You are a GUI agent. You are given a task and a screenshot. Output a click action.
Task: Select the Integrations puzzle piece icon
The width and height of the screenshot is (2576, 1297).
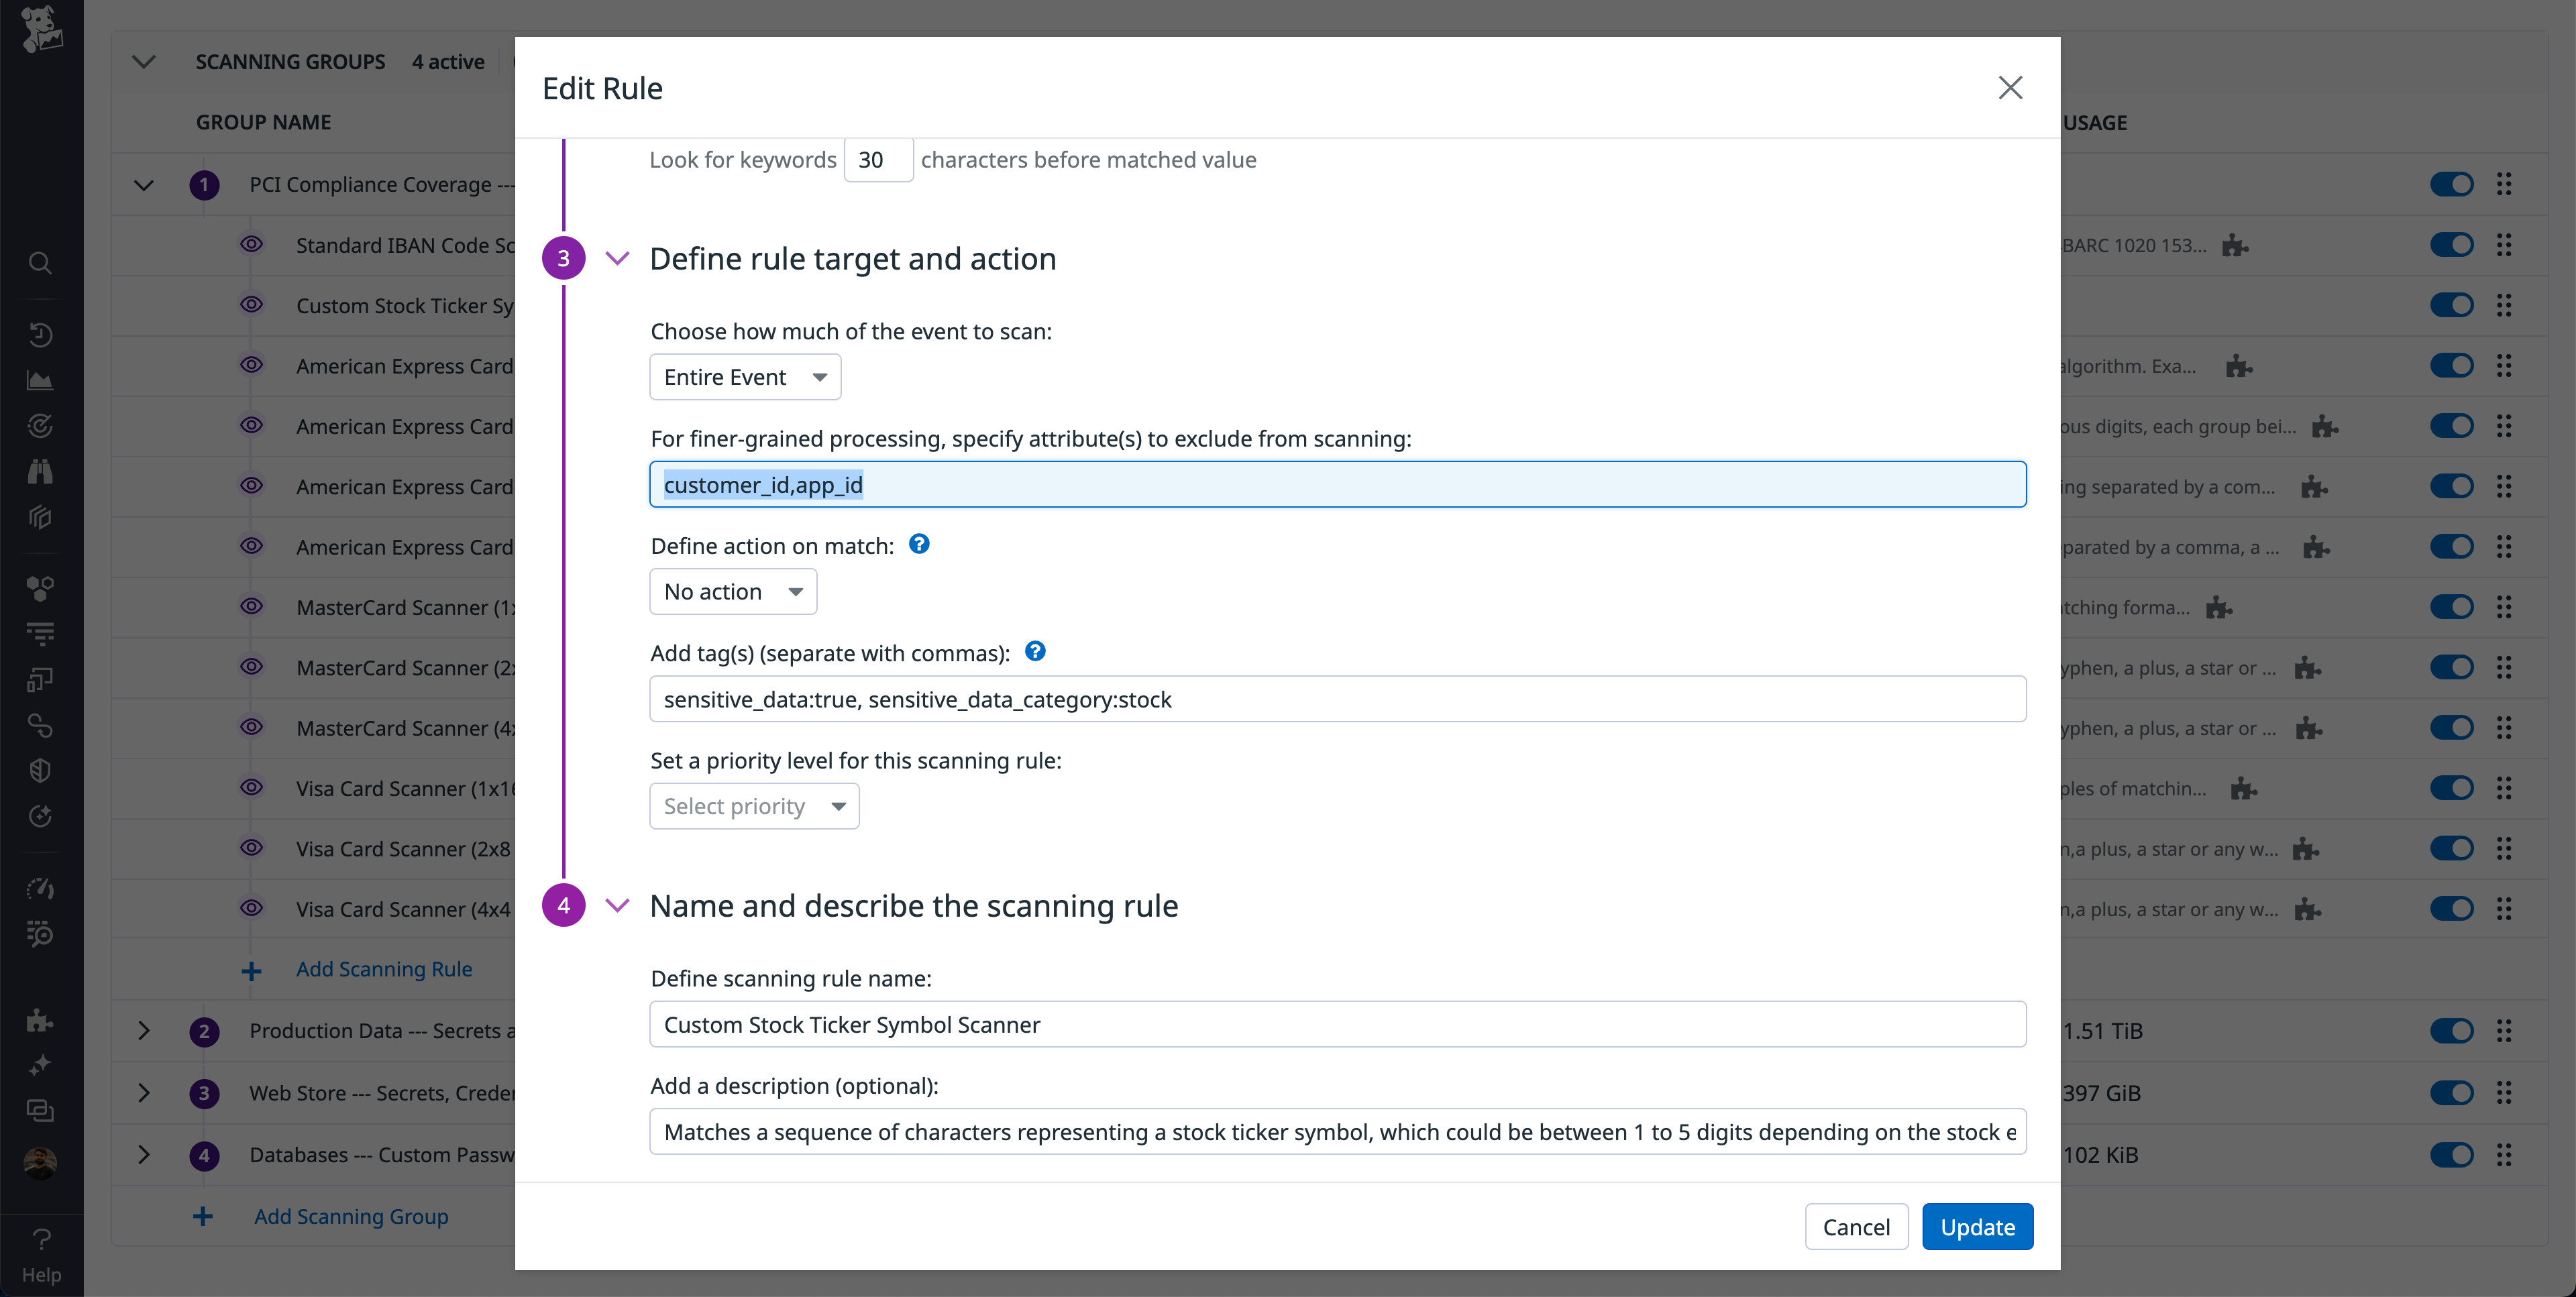[x=40, y=1020]
